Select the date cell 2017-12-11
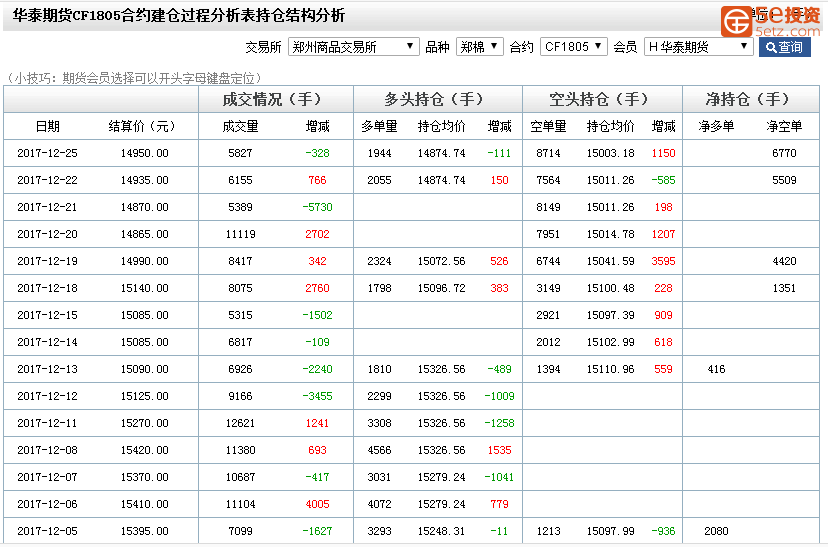This screenshot has width=828, height=547. pos(48,423)
